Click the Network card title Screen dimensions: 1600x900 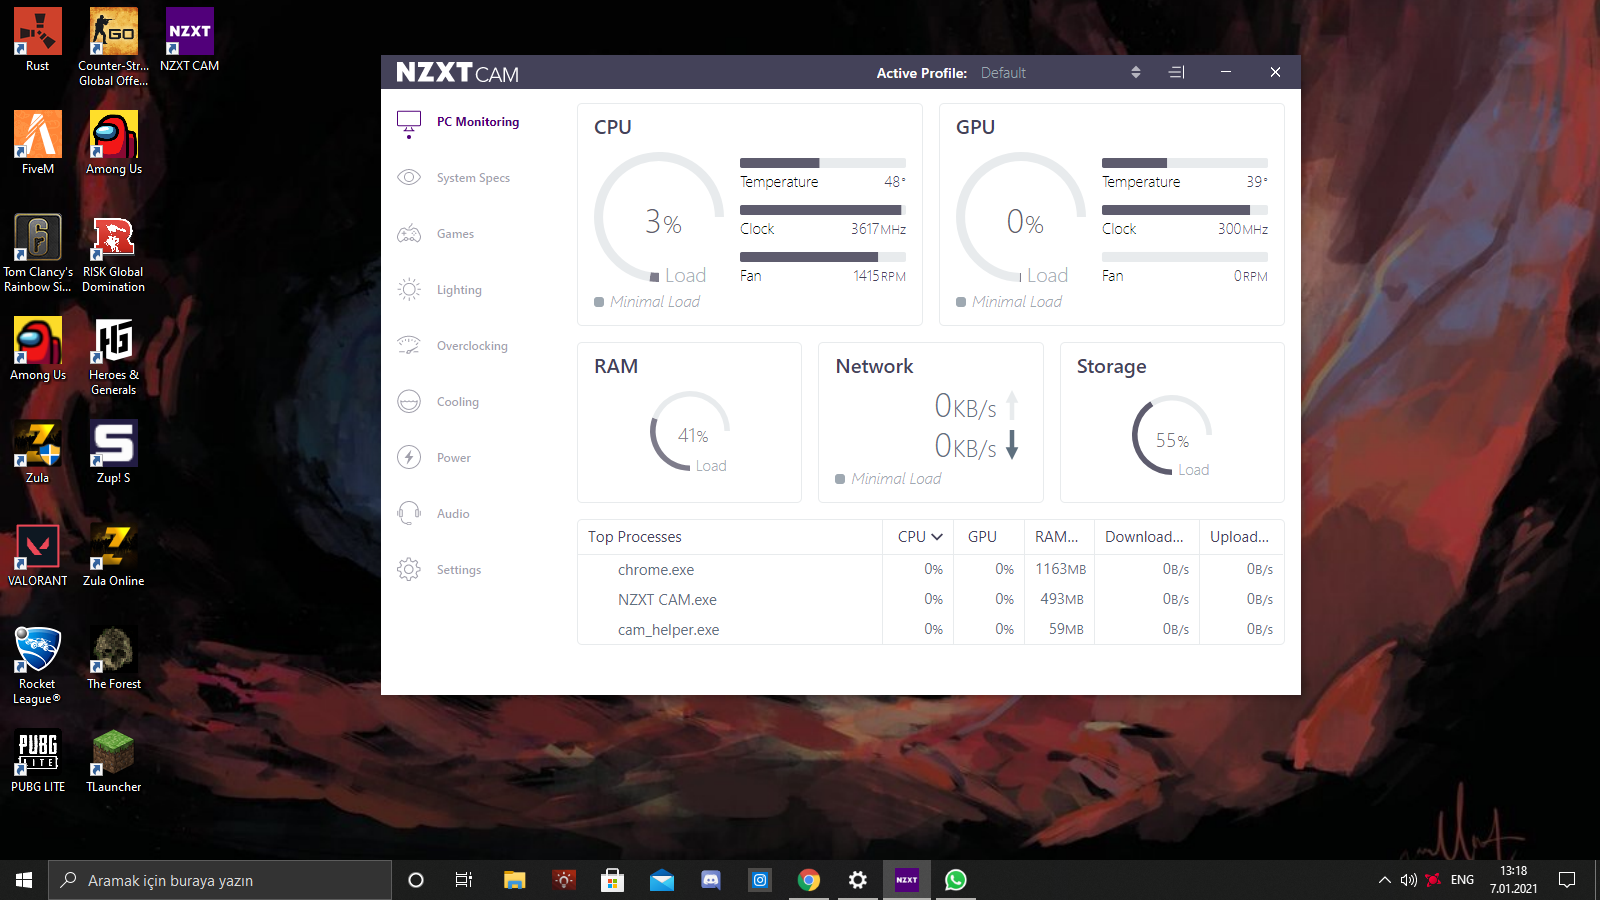coord(875,367)
